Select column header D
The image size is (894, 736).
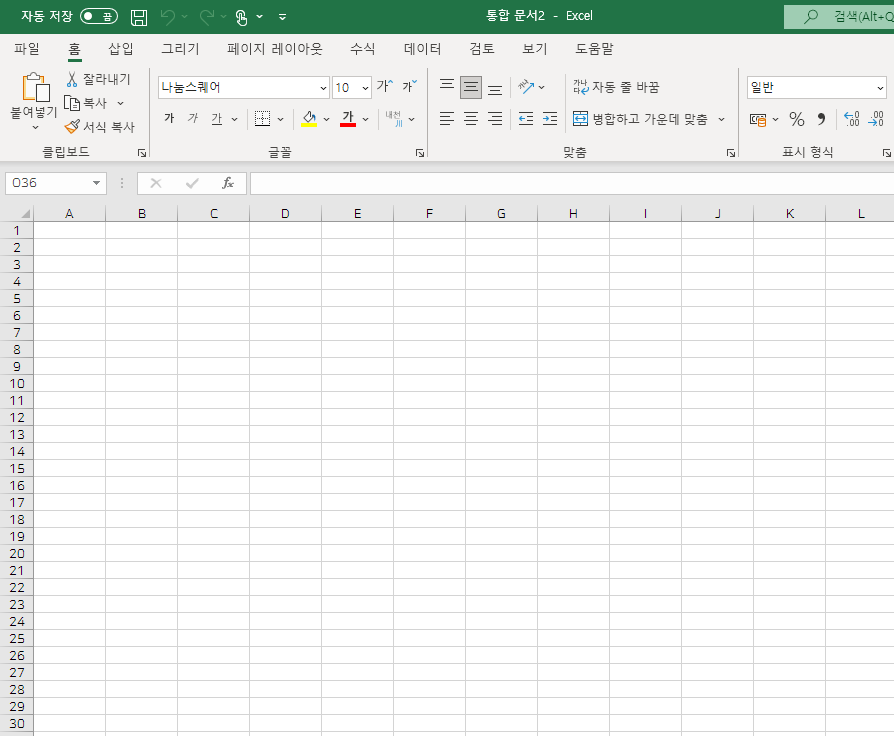tap(285, 214)
